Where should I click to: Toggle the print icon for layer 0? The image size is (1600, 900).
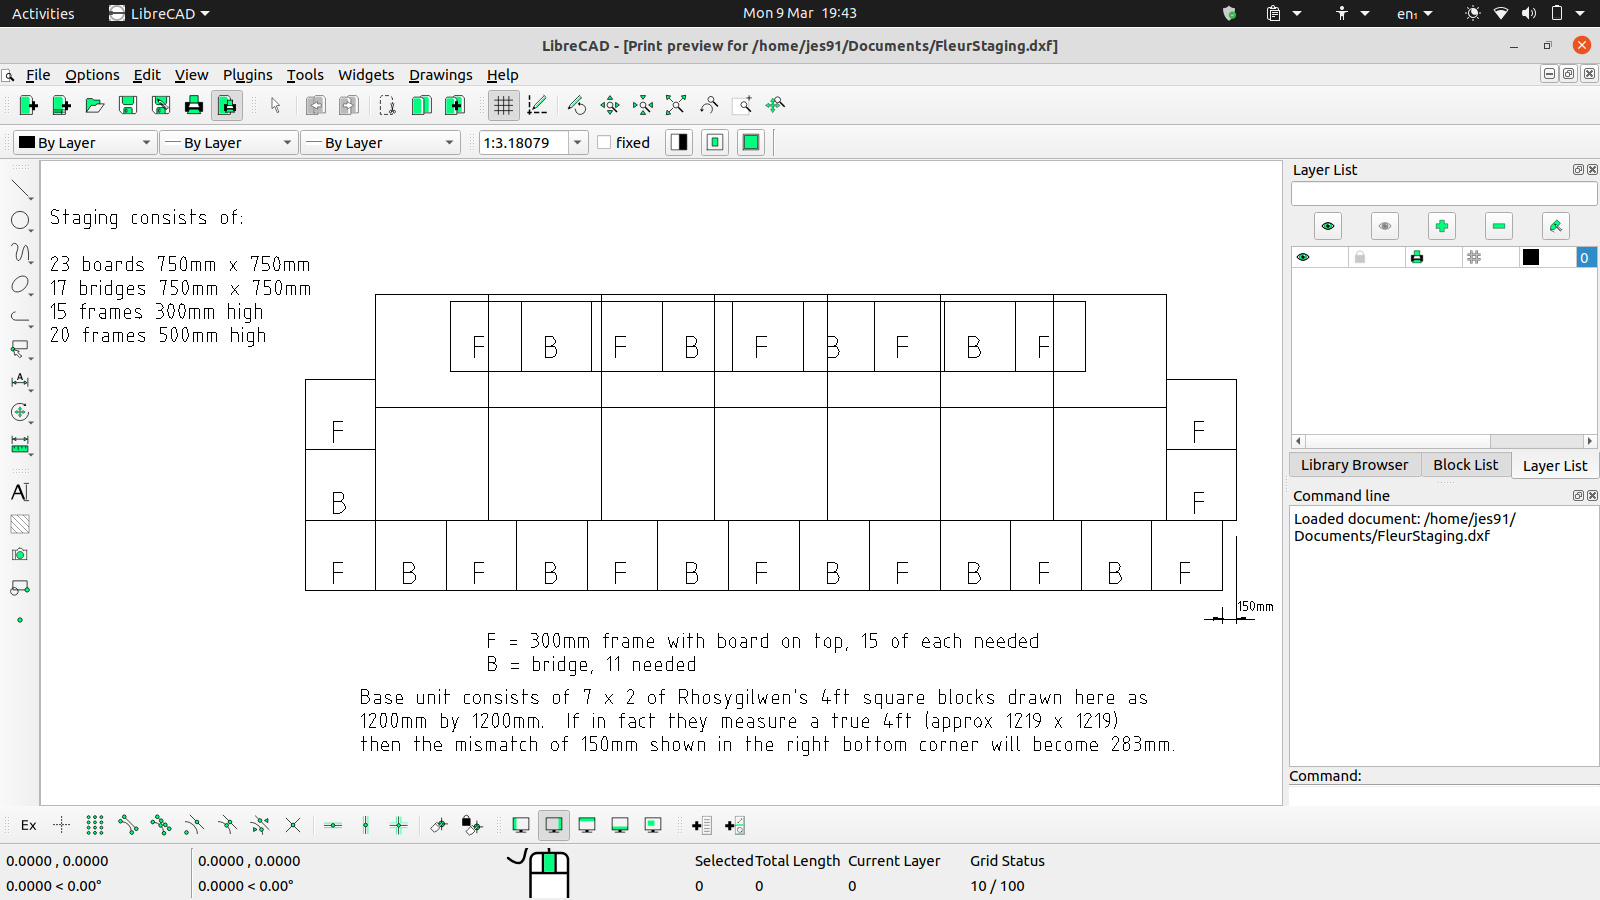click(x=1416, y=257)
